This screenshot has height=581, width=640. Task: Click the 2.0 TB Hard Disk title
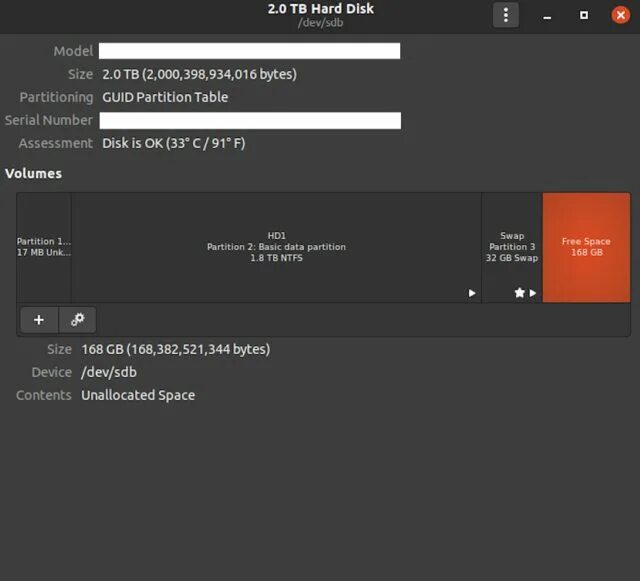pyautogui.click(x=321, y=9)
